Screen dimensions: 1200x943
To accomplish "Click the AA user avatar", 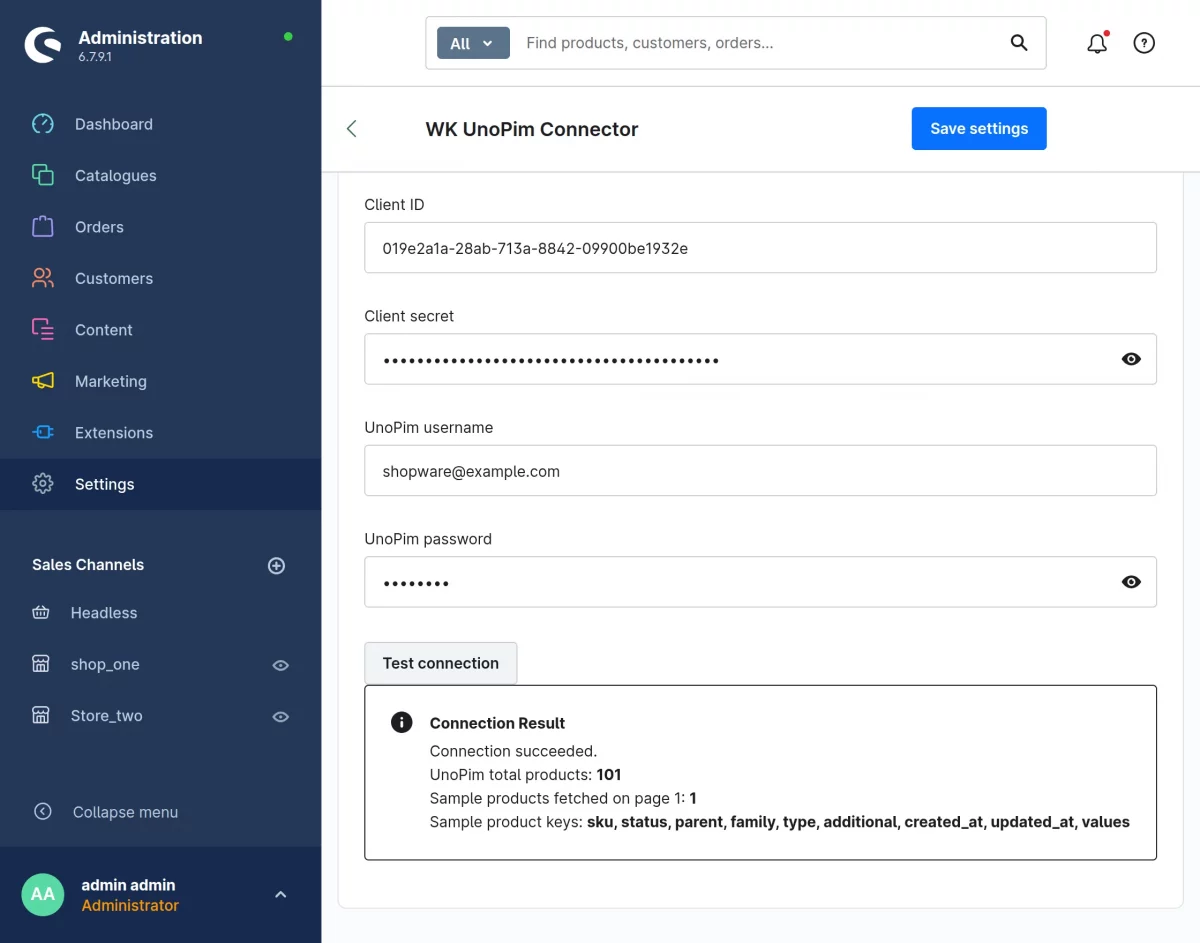I will click(x=43, y=894).
